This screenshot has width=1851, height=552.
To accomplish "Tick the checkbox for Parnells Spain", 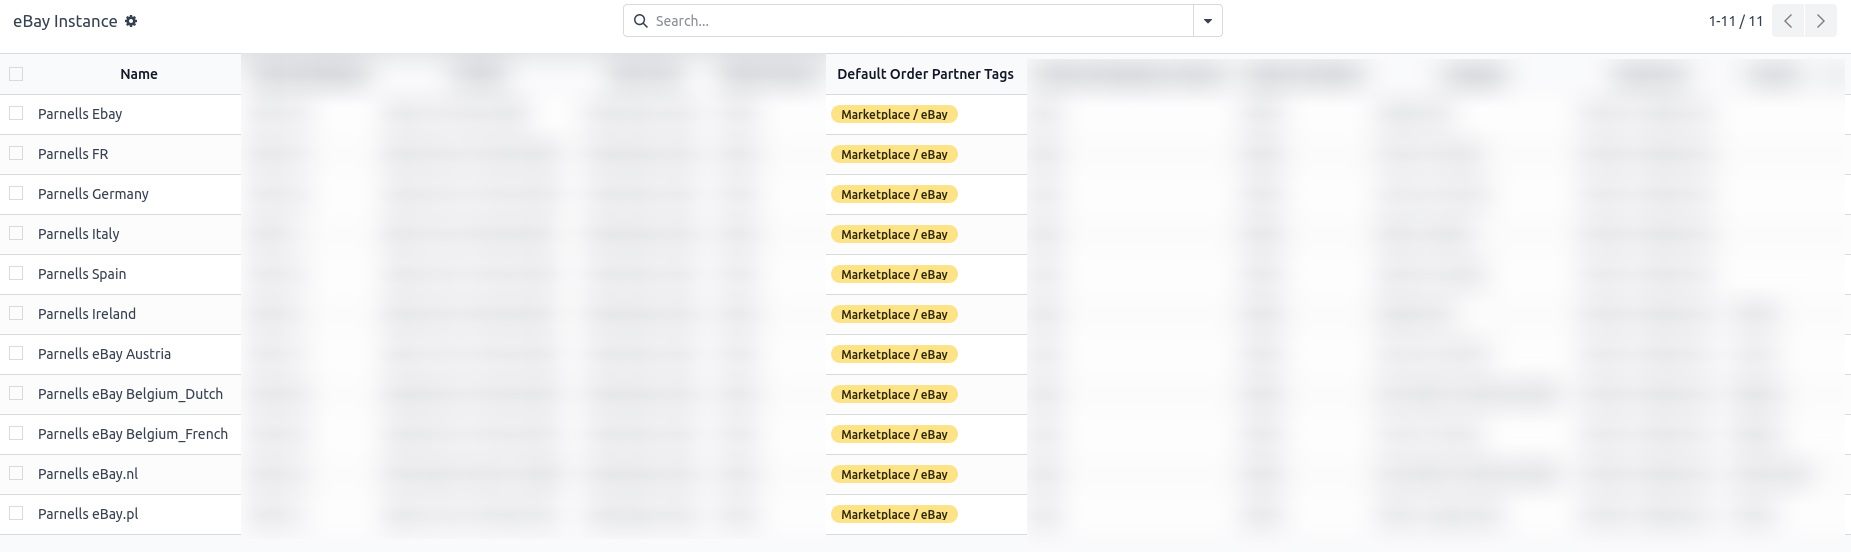I will pos(16,274).
